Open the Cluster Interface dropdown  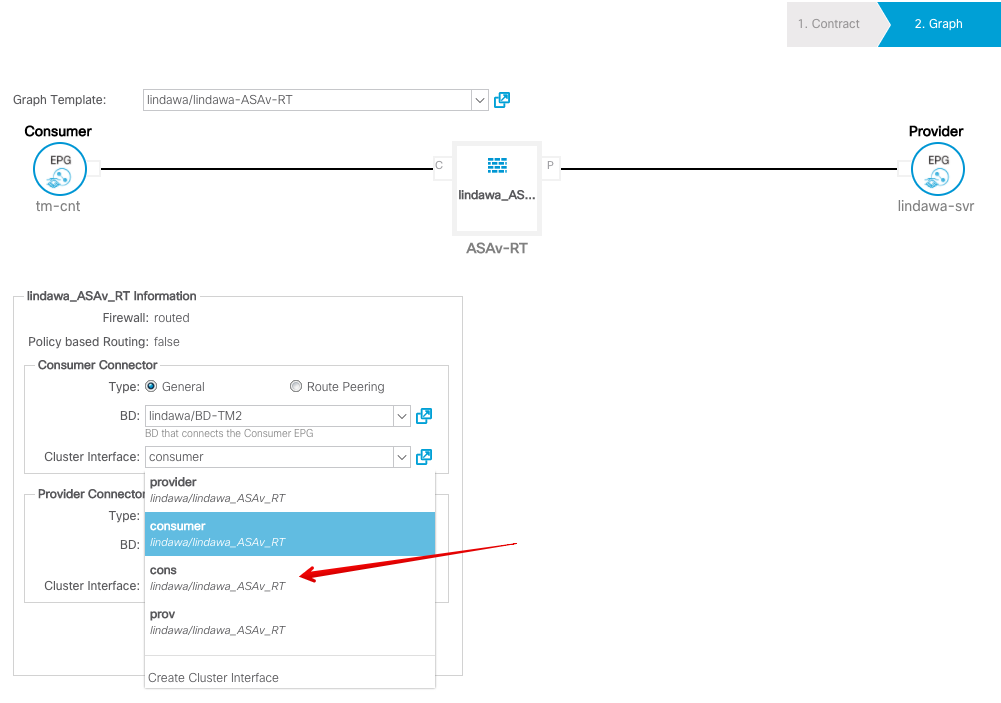coord(402,457)
